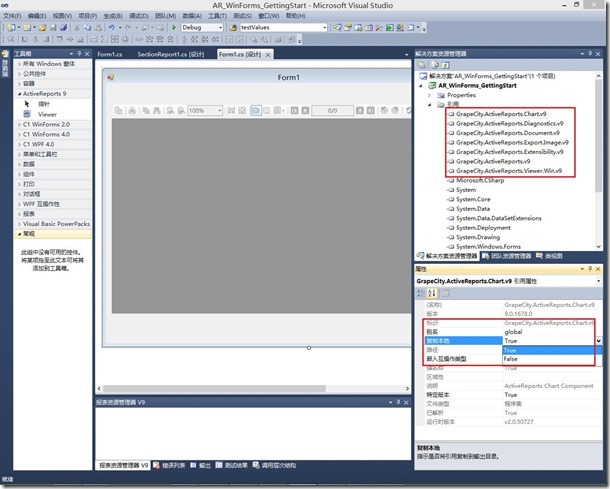Select the GrapeCity.ActiveReports.Viewer.Win.v9 reference
Screen dimensions: 610x489
point(509,170)
